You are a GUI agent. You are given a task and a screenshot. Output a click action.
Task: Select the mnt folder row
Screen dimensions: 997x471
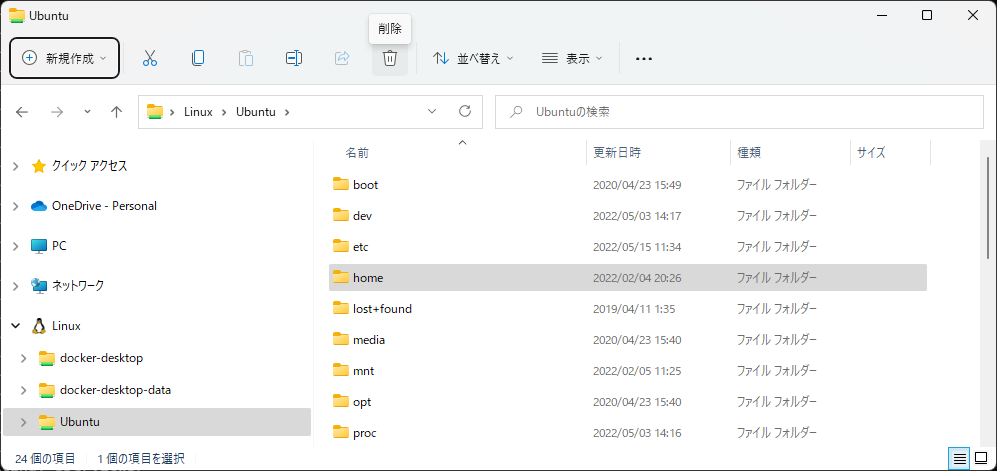click(628, 371)
